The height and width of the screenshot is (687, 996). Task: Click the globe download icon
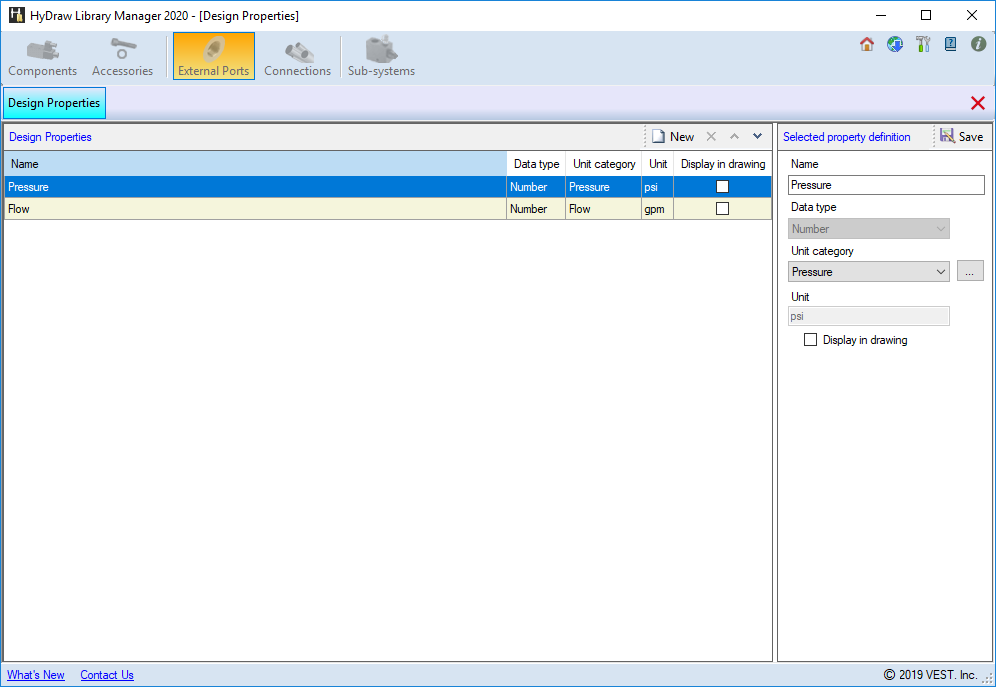pos(895,44)
